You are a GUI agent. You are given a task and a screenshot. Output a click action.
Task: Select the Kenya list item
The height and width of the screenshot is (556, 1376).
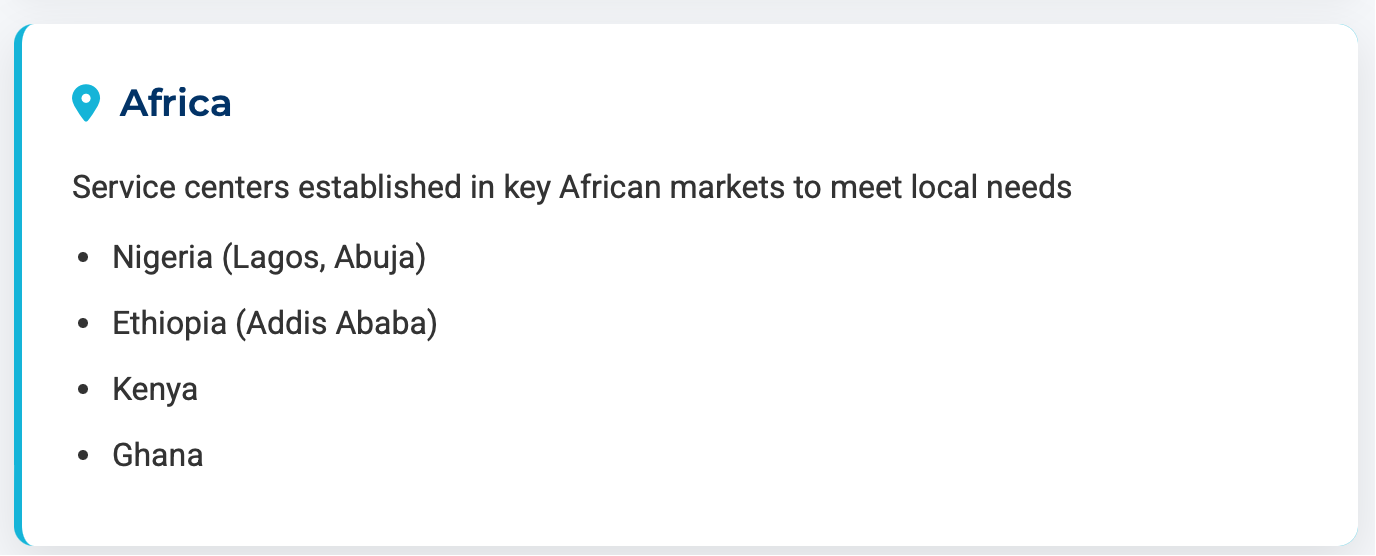pyautogui.click(x=155, y=389)
